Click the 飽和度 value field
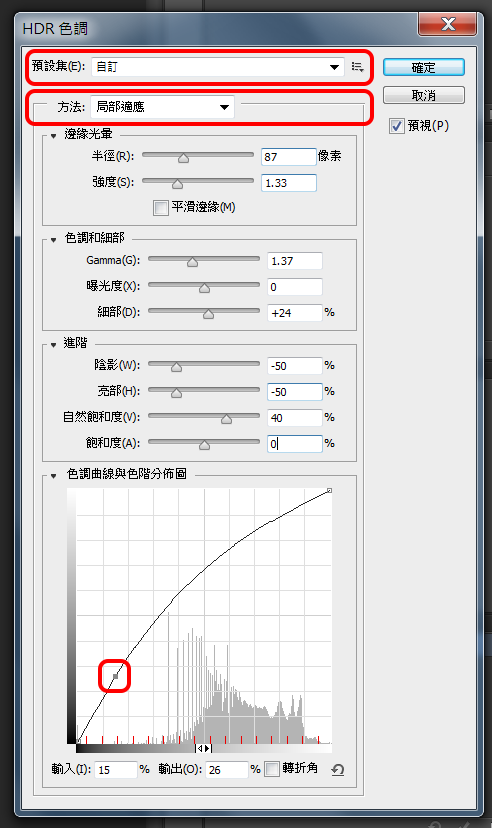 pyautogui.click(x=295, y=444)
